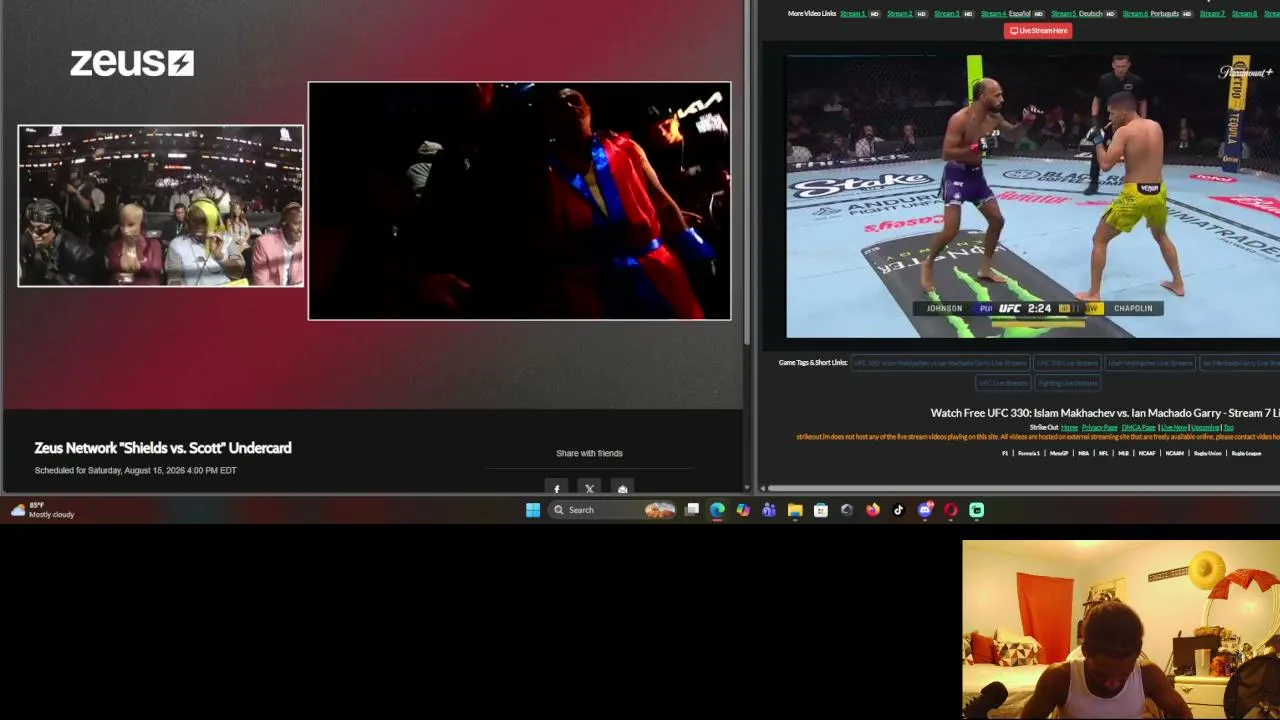
Task: Click the Watch Free UFC 330 heading
Action: [1105, 413]
